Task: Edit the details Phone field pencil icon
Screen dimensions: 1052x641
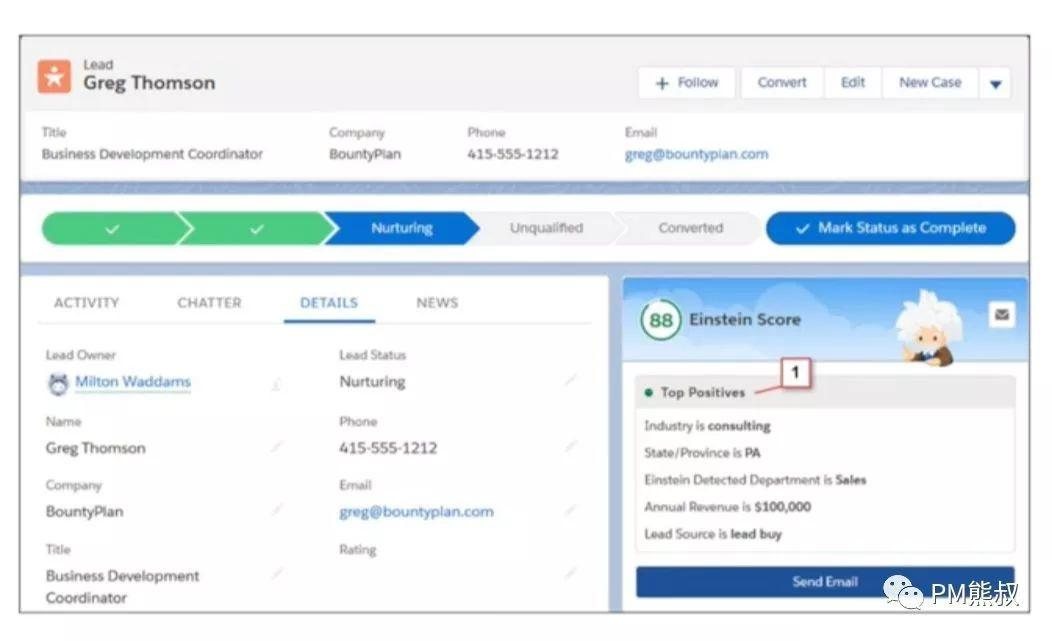Action: coord(570,446)
